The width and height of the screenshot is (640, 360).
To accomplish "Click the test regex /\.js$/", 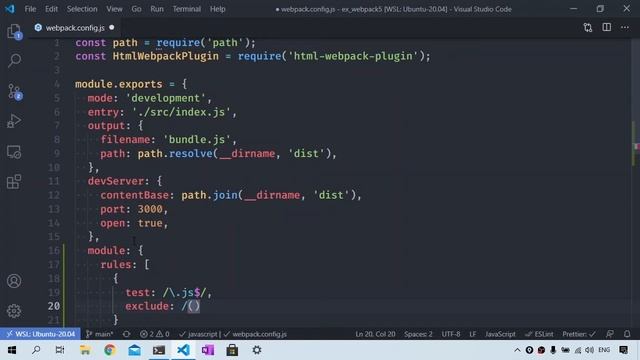I will (x=184, y=292).
